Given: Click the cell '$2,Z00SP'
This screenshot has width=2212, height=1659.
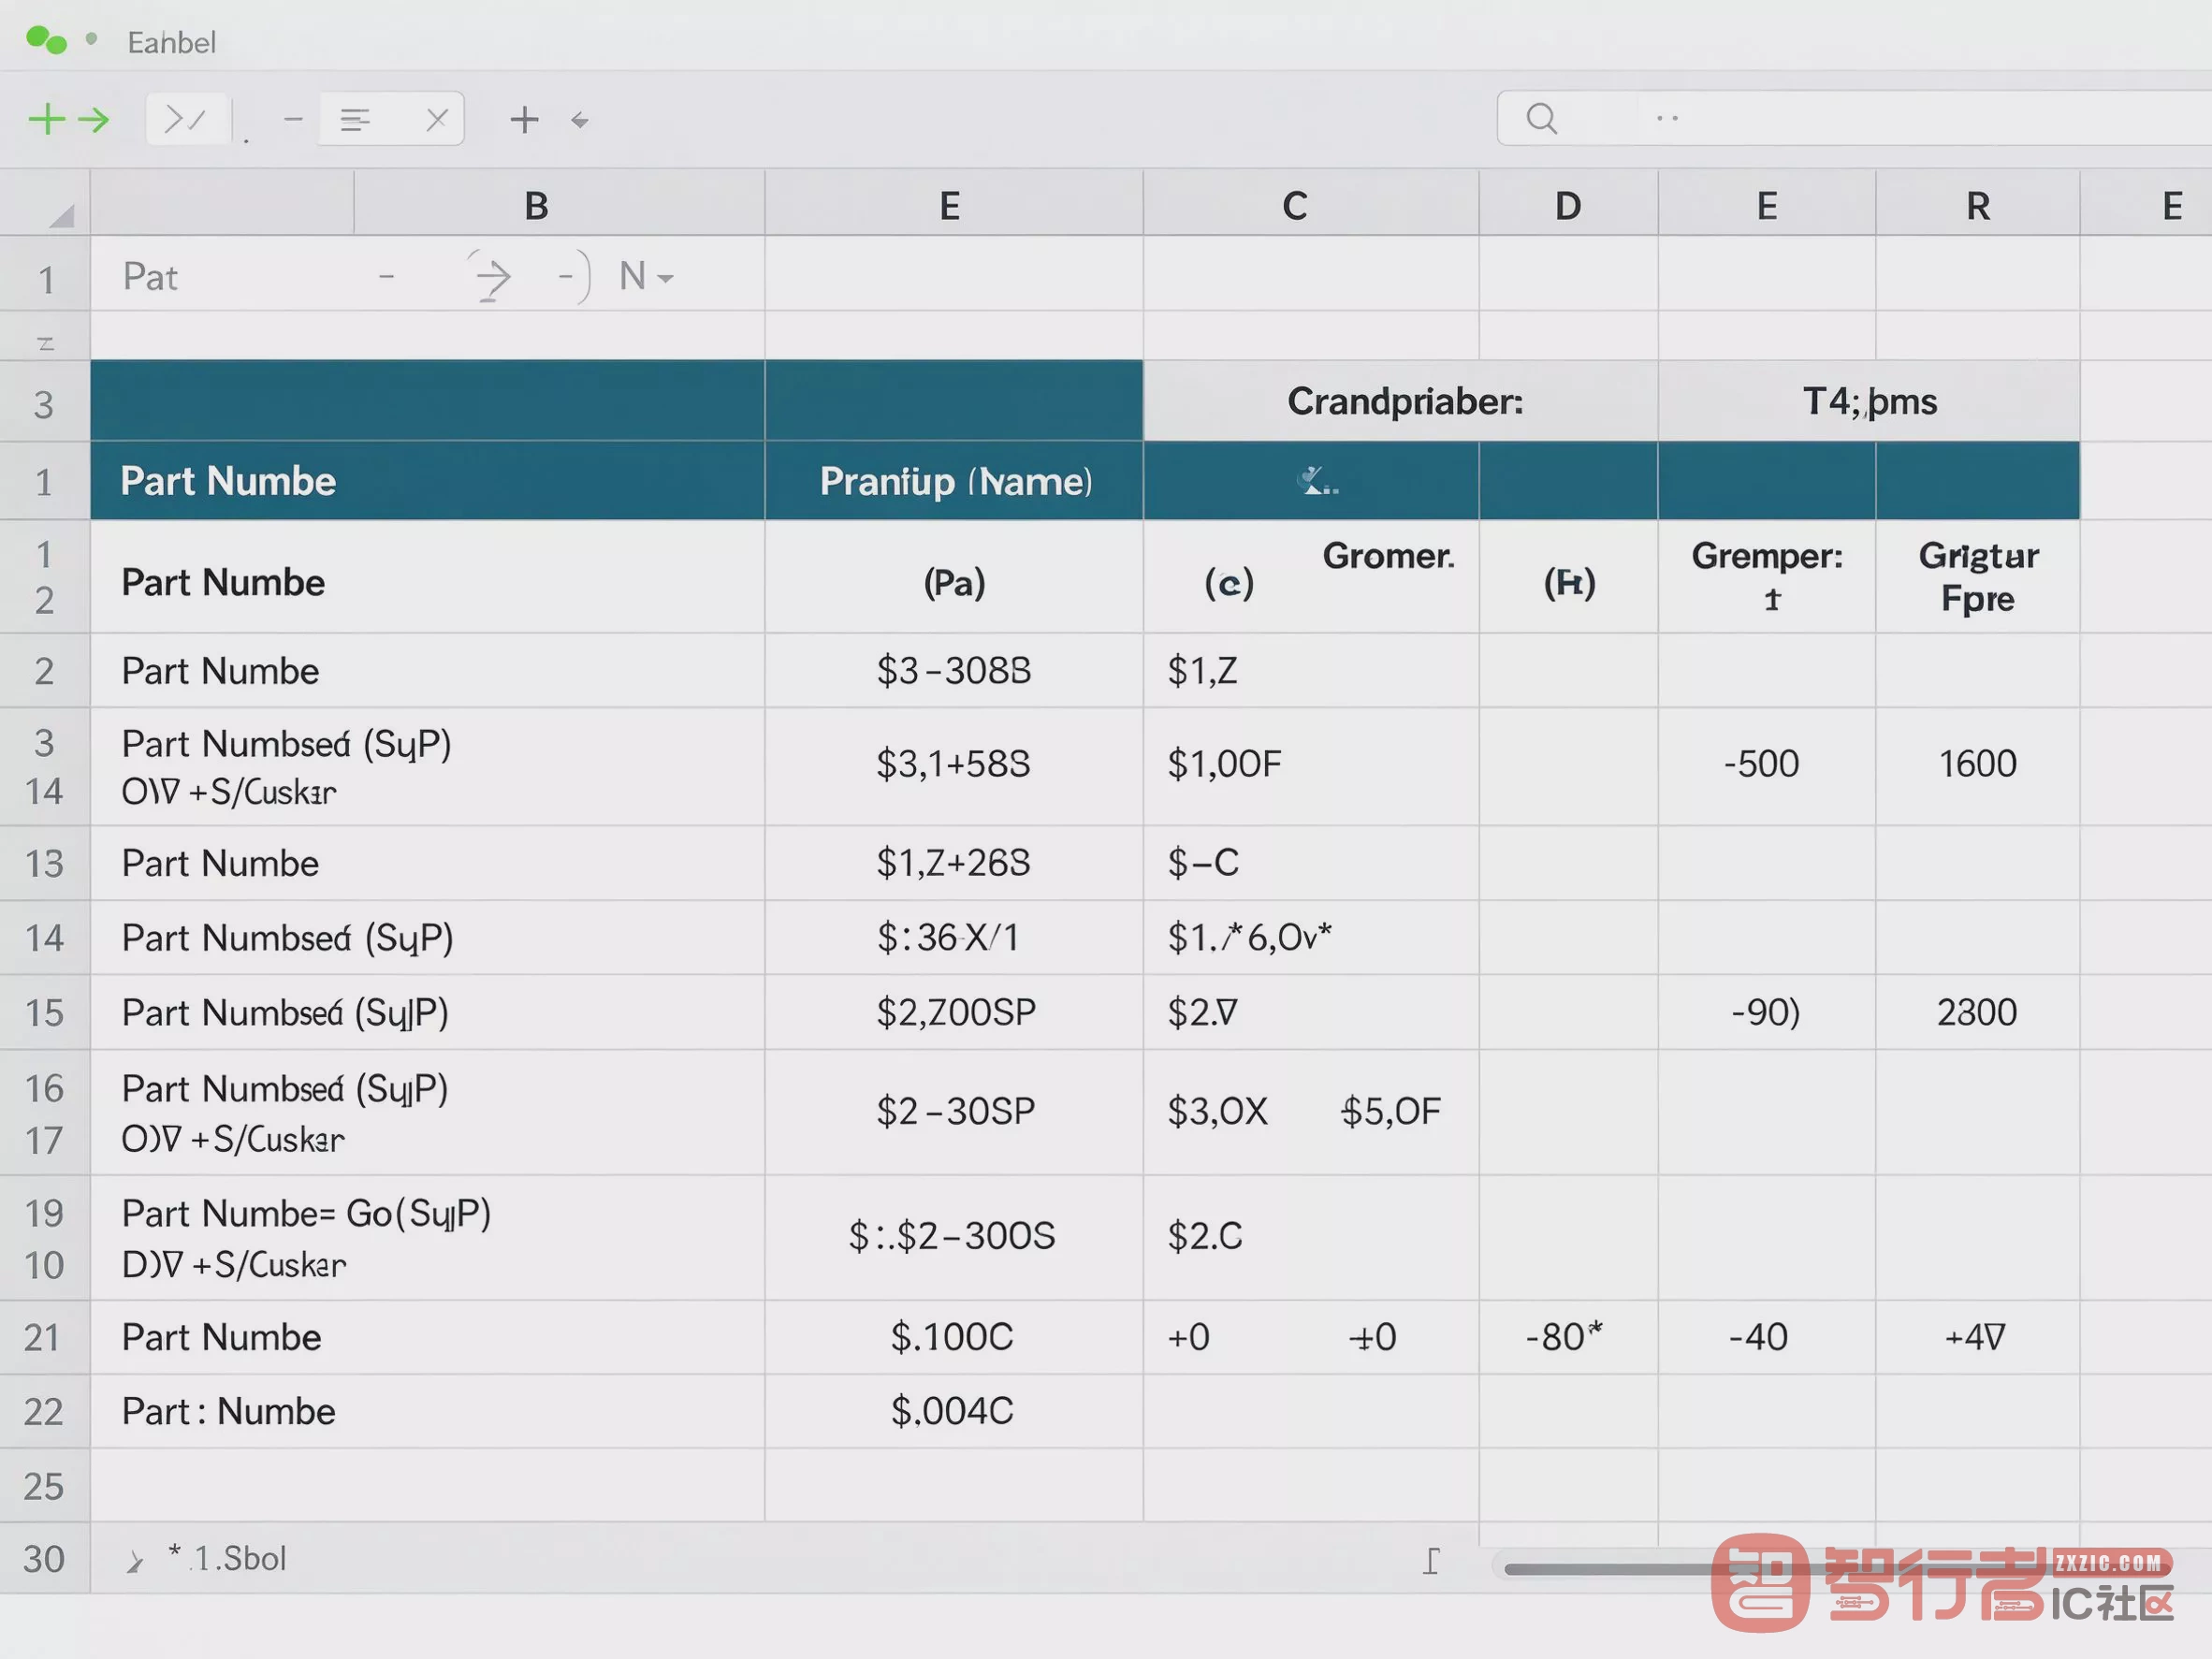Looking at the screenshot, I should [x=956, y=1012].
